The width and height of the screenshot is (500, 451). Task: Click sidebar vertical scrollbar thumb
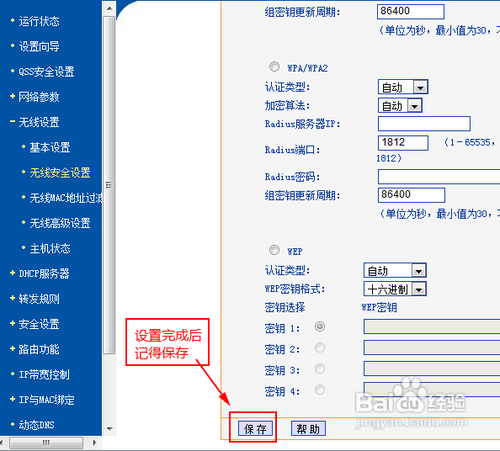coord(109,185)
